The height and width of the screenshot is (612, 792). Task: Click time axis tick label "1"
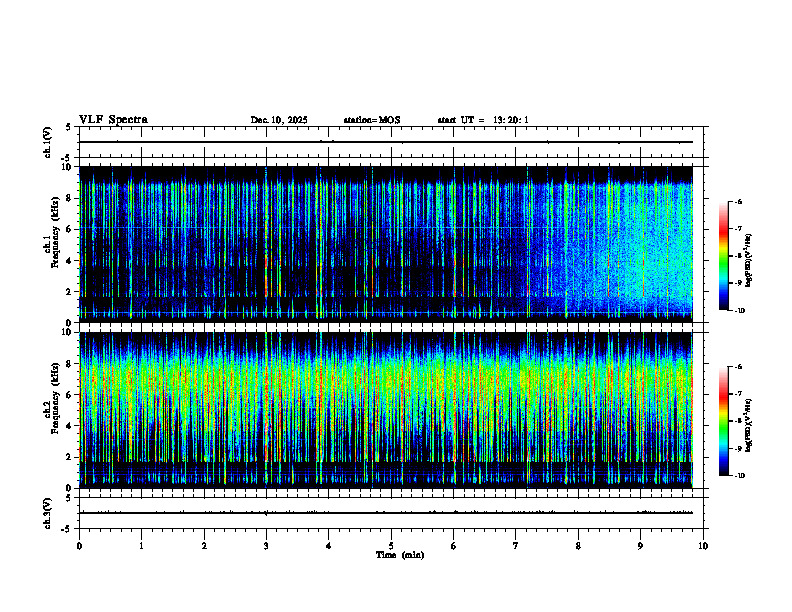[x=142, y=546]
